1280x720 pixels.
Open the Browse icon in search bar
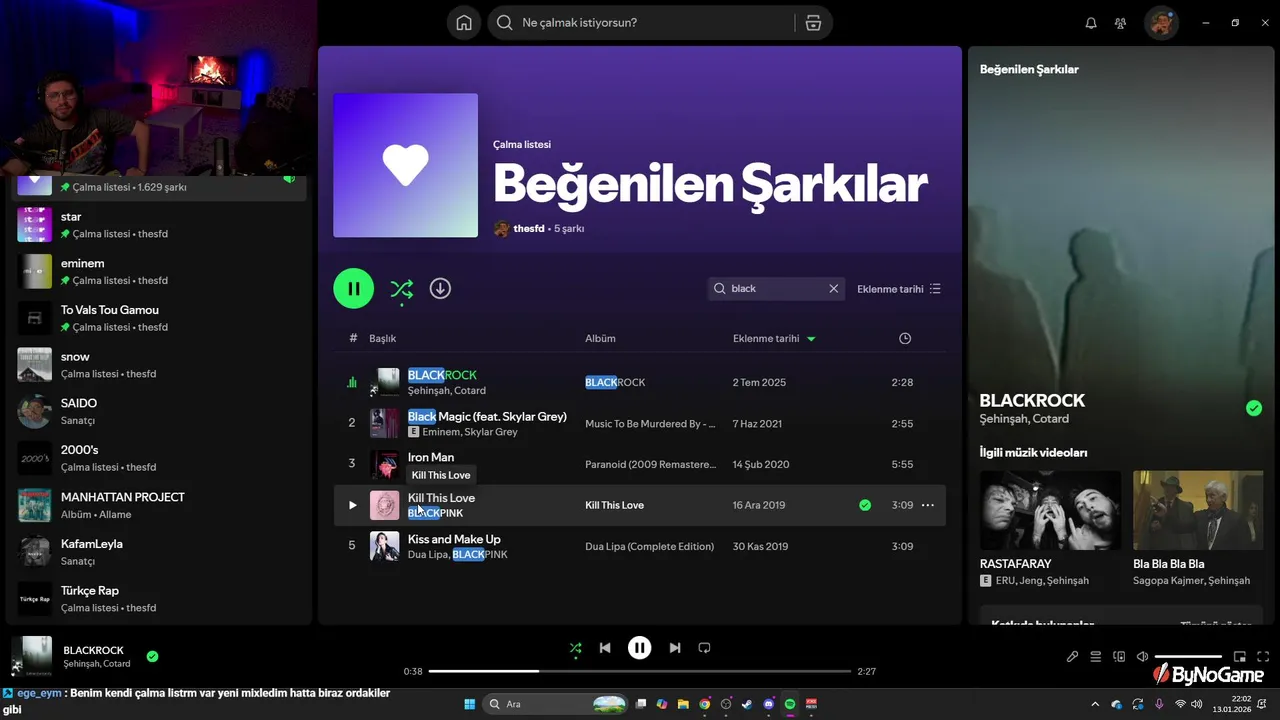coord(813,23)
